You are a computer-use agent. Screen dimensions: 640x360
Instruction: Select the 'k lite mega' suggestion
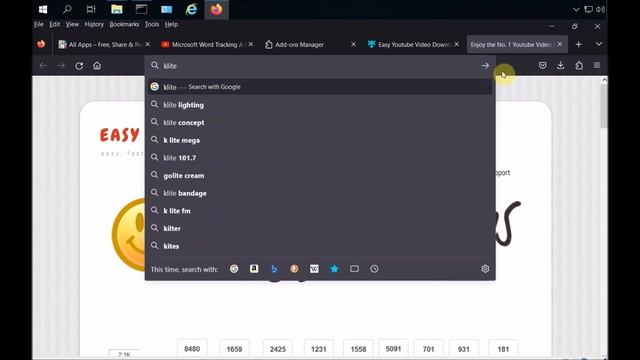click(x=320, y=140)
